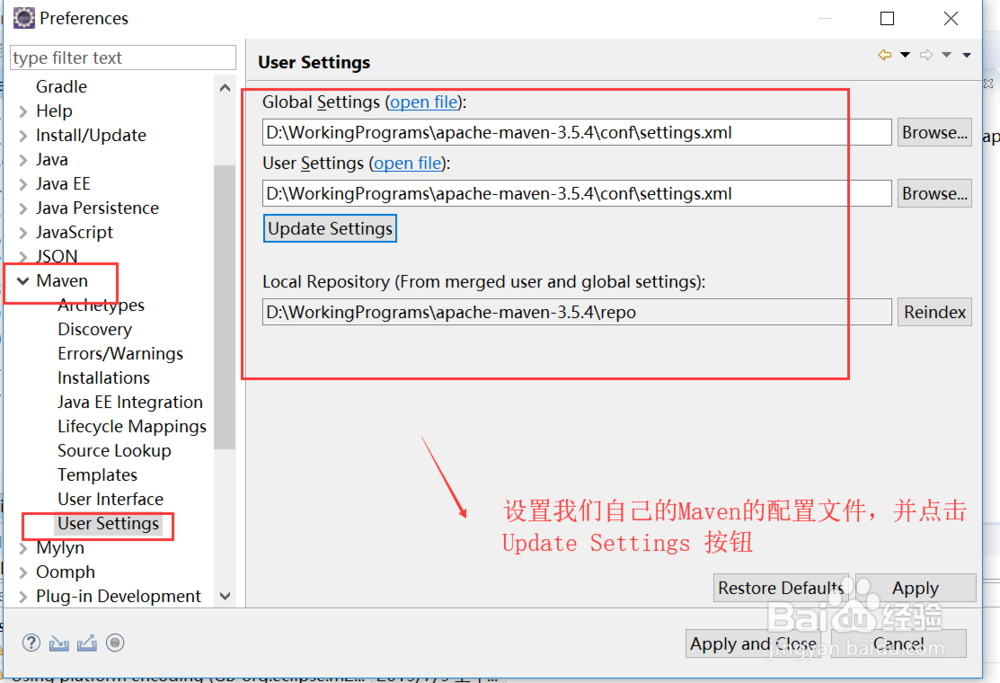Expand the Install/Update tree node

tap(23, 136)
